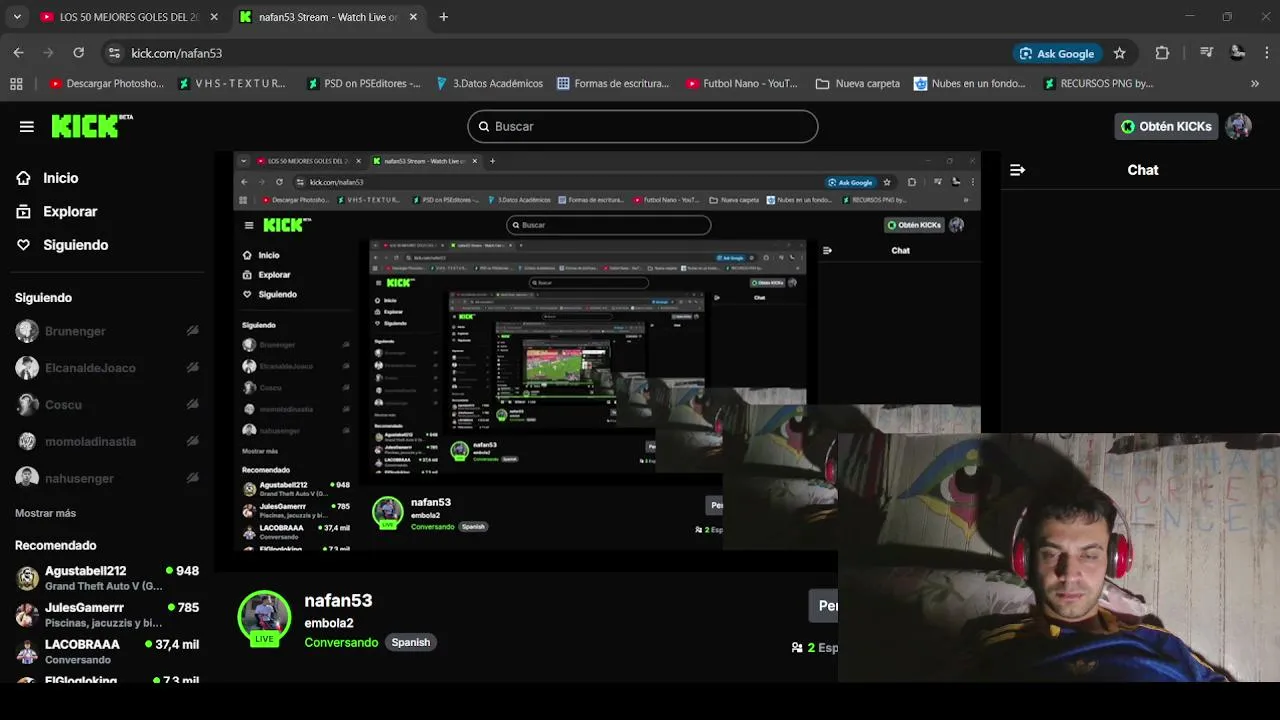
Task: Open the user profile avatar menu
Action: point(1239,126)
